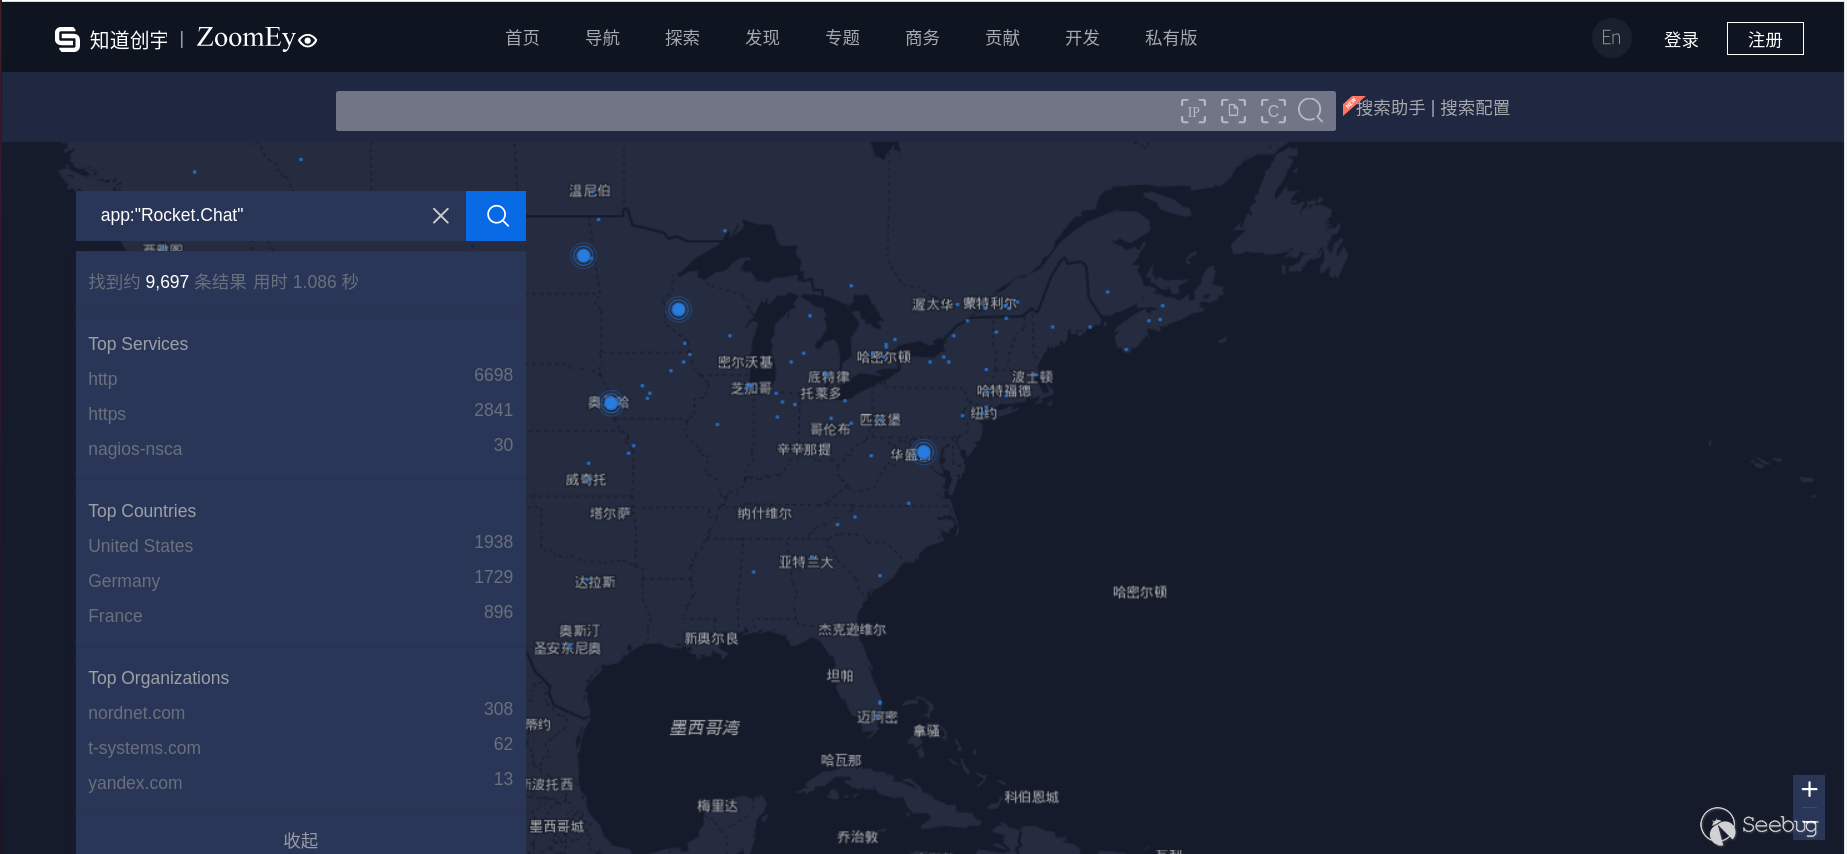
Task: Click the 308 count beside nordnet.com
Action: coord(498,709)
